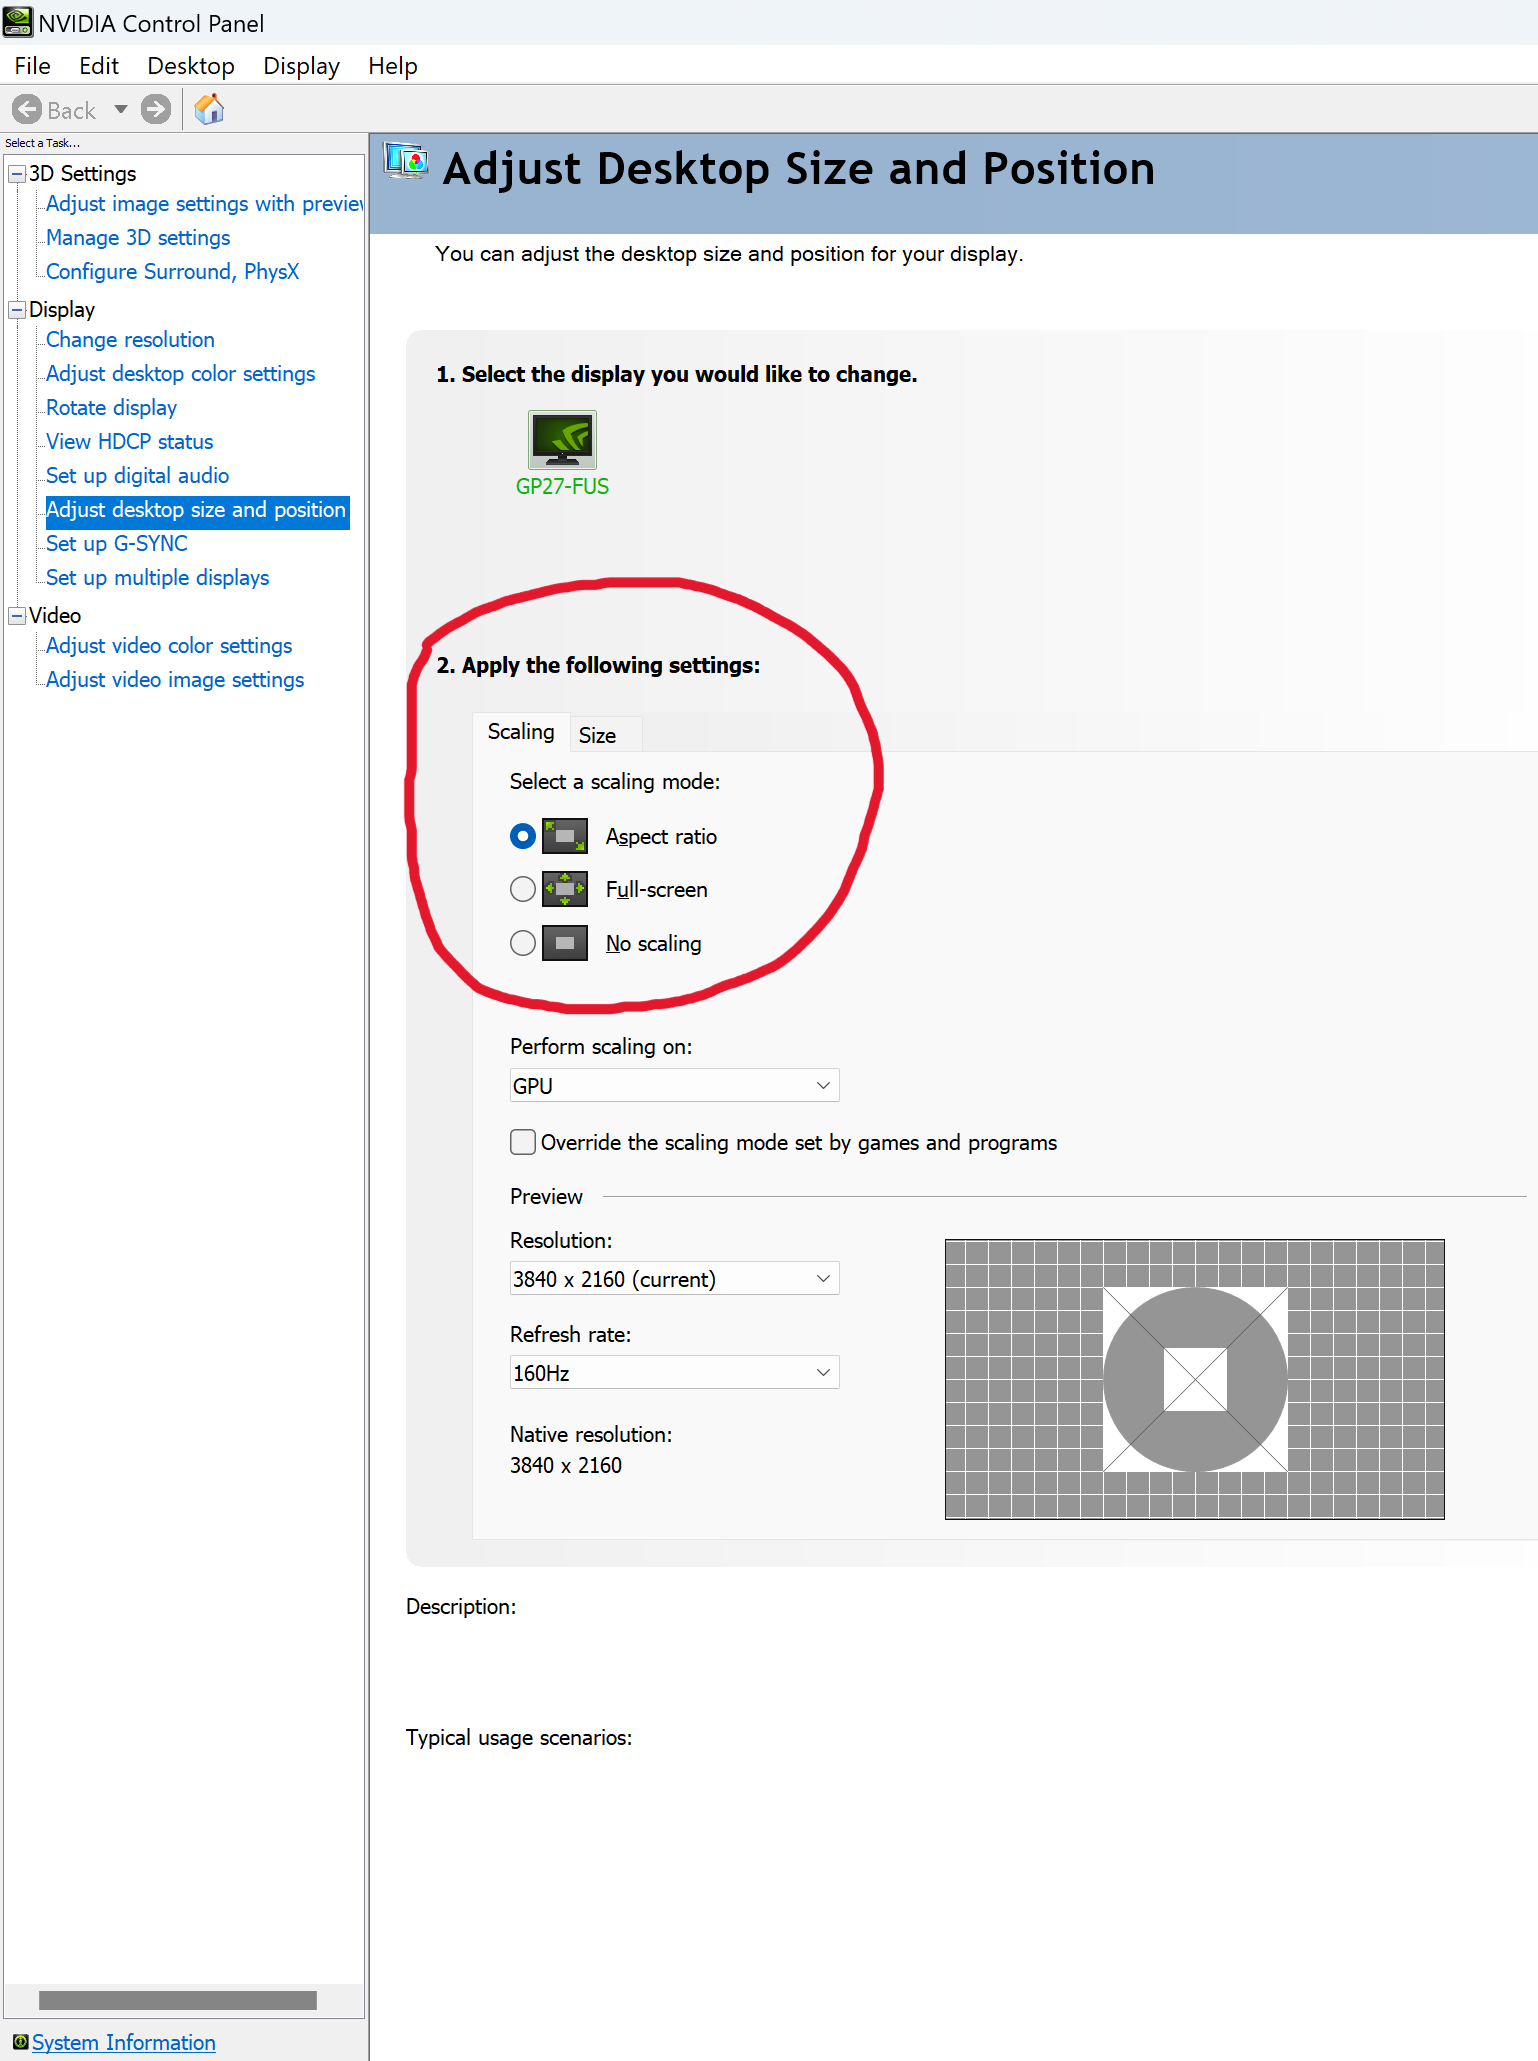Click the Video tree label
Viewport: 1538px width, 2061px height.
(x=55, y=616)
